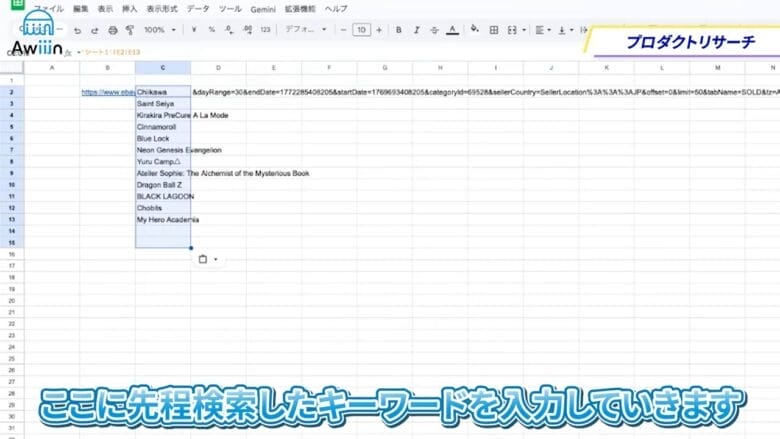
Task: Decrease font size with minus button
Action: [x=343, y=30]
